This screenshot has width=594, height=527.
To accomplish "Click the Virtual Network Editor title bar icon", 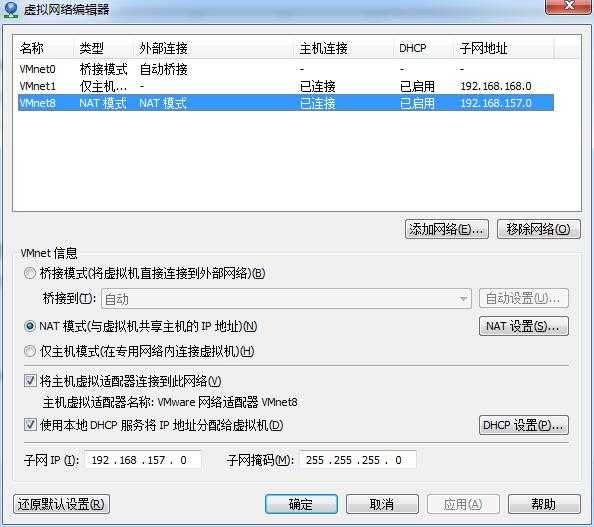I will (x=11, y=9).
